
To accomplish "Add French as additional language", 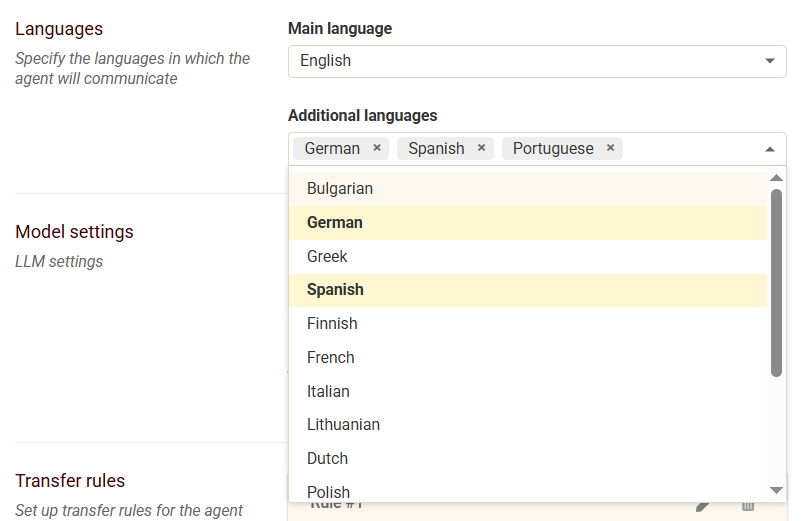I will point(528,357).
